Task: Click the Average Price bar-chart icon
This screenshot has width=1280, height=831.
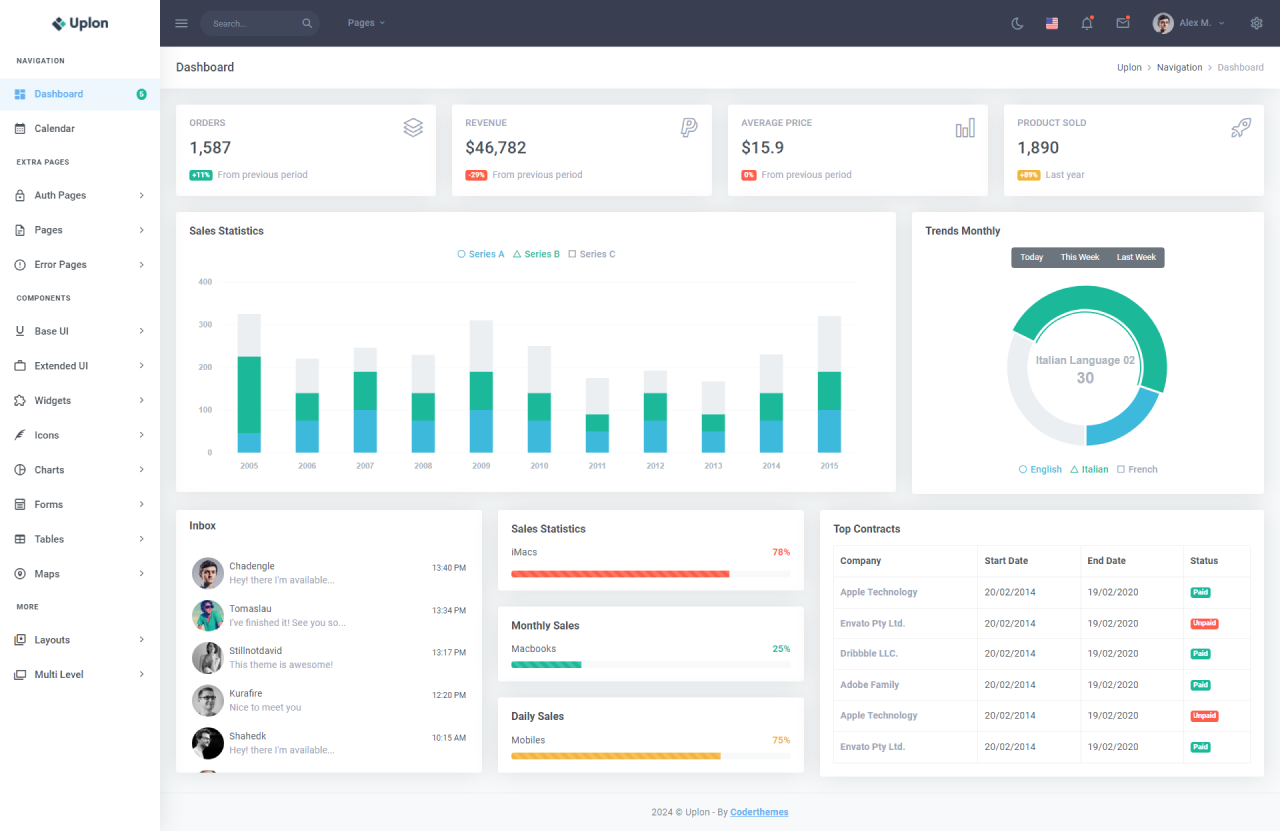Action: pyautogui.click(x=965, y=127)
